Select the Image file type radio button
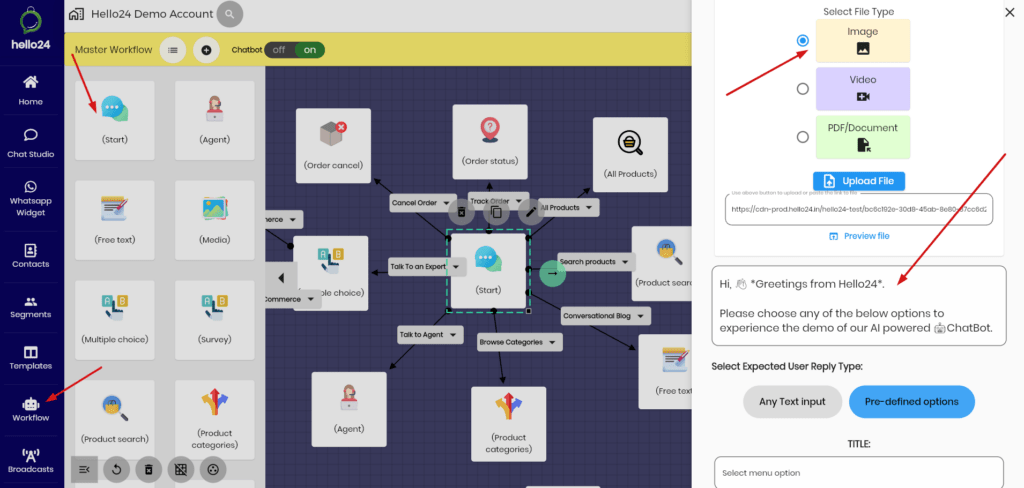The height and width of the screenshot is (488, 1024). (x=803, y=41)
